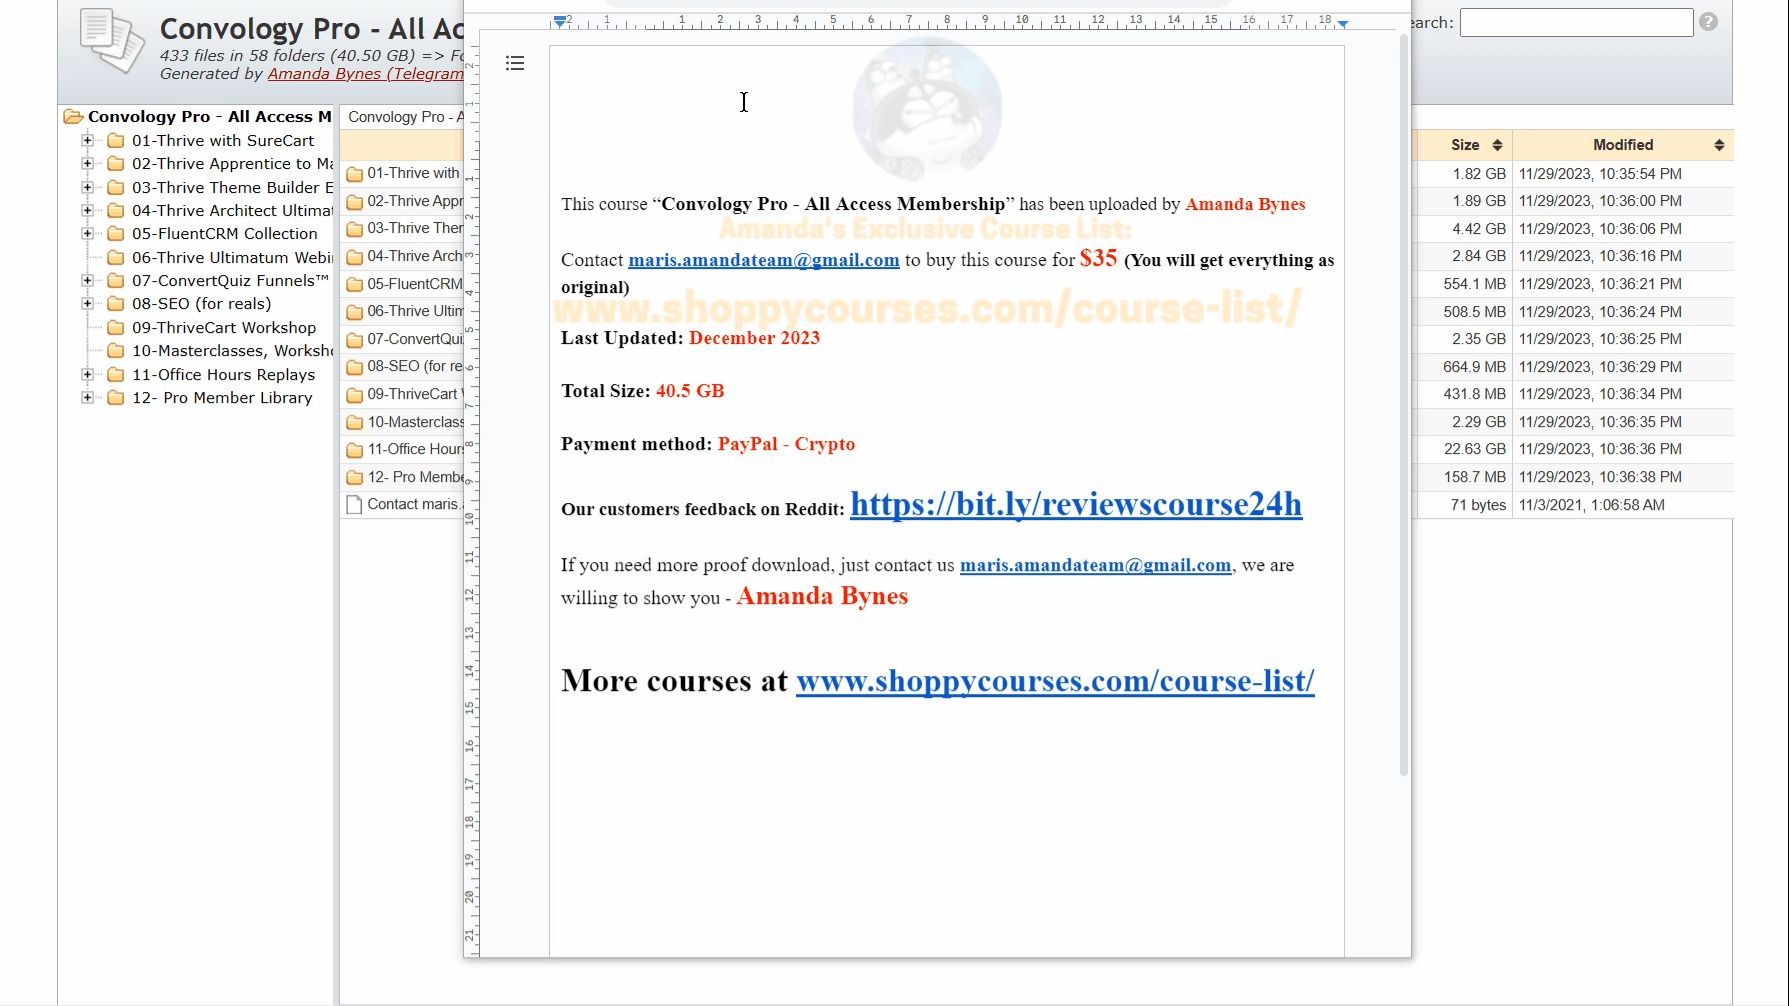This screenshot has height=1006, width=1789.
Task: Click the December 2023 text in document
Action: click(x=754, y=338)
